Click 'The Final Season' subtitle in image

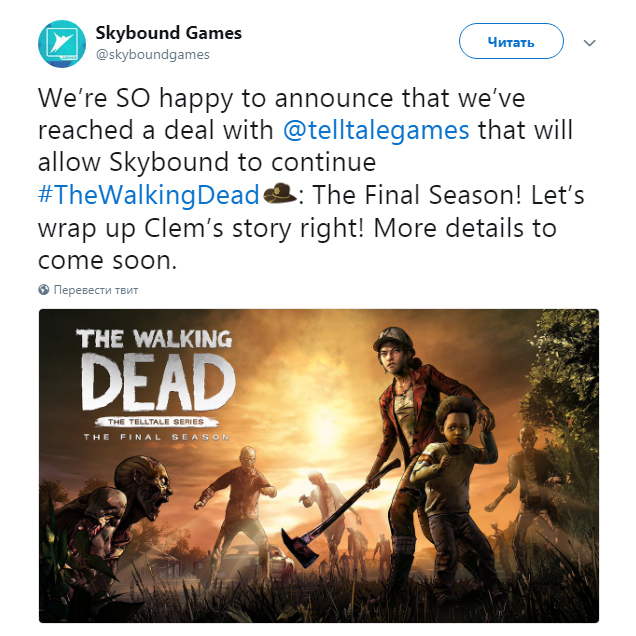[157, 437]
